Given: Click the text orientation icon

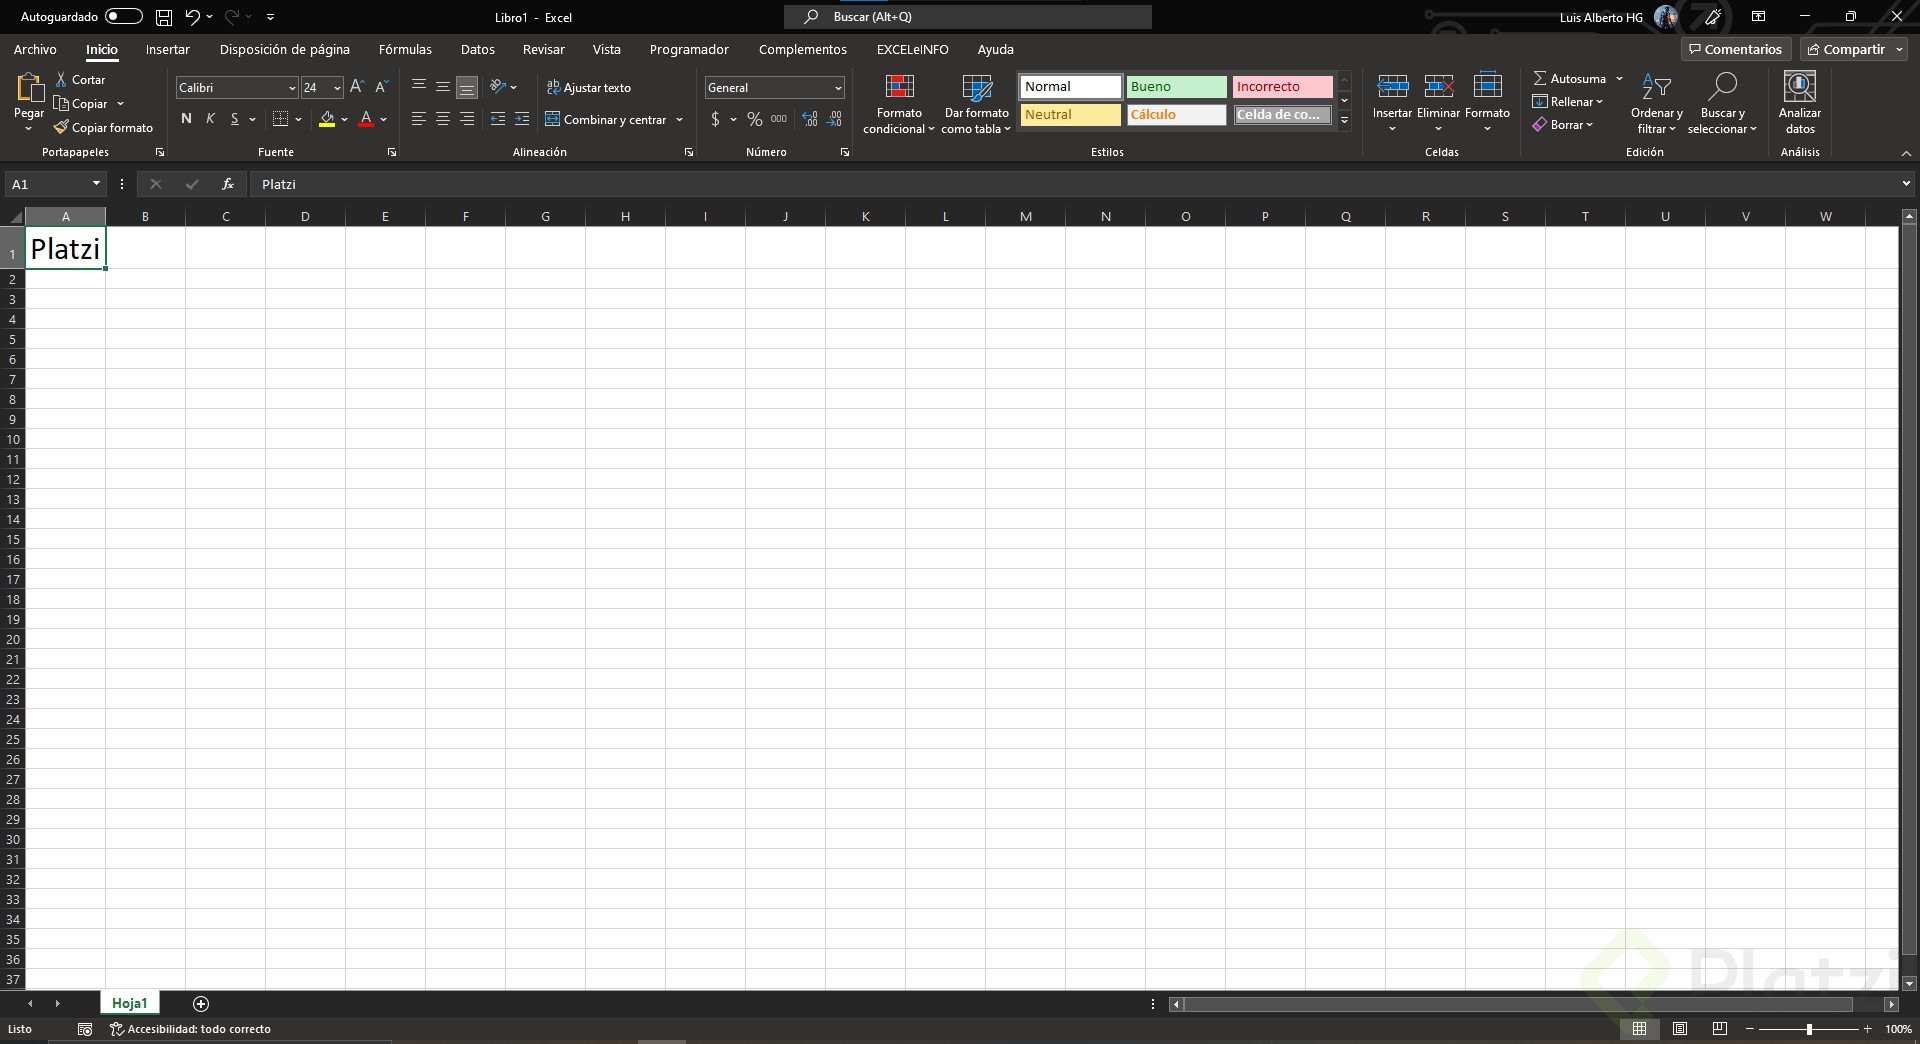Looking at the screenshot, I should pos(498,87).
